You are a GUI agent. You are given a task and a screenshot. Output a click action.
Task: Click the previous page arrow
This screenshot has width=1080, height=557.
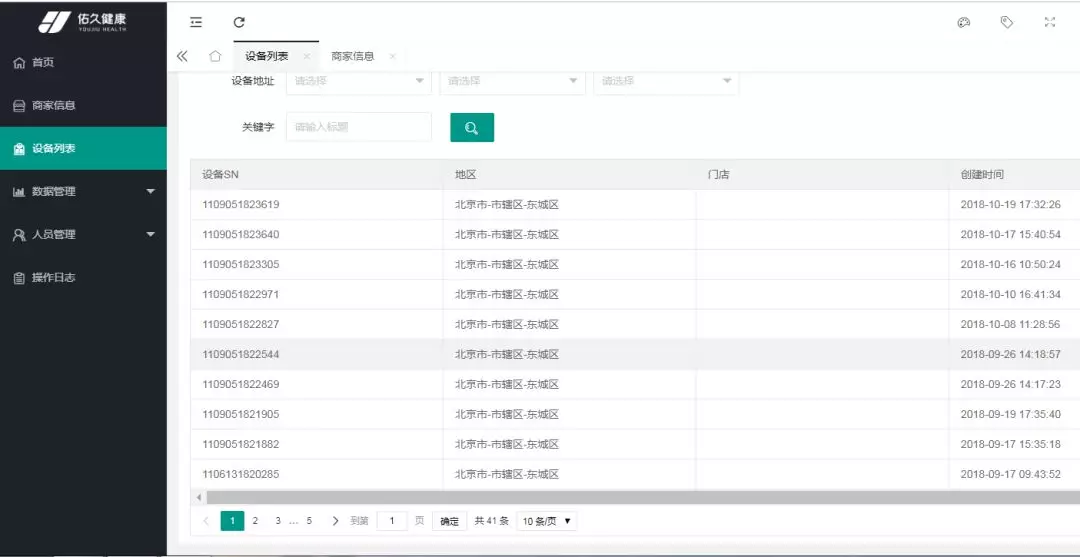[206, 521]
